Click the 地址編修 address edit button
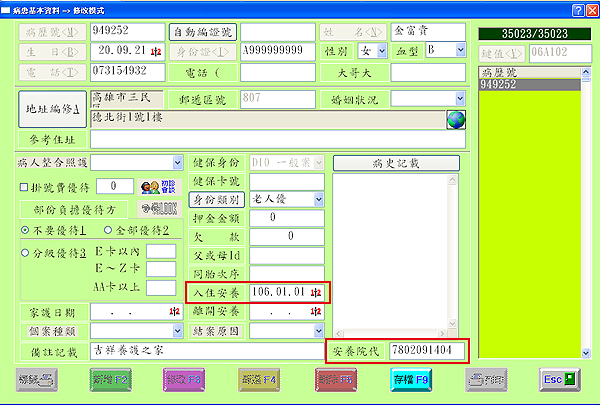The height and width of the screenshot is (405, 600). pyautogui.click(x=52, y=109)
